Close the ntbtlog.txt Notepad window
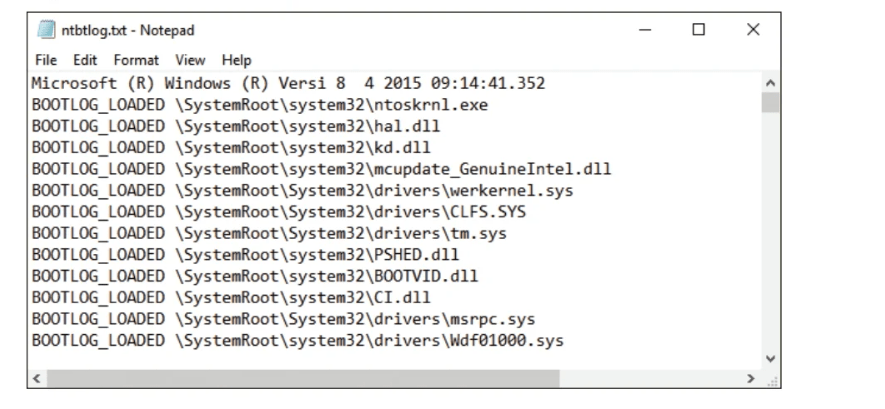This screenshot has width=885, height=409. pos(753,29)
